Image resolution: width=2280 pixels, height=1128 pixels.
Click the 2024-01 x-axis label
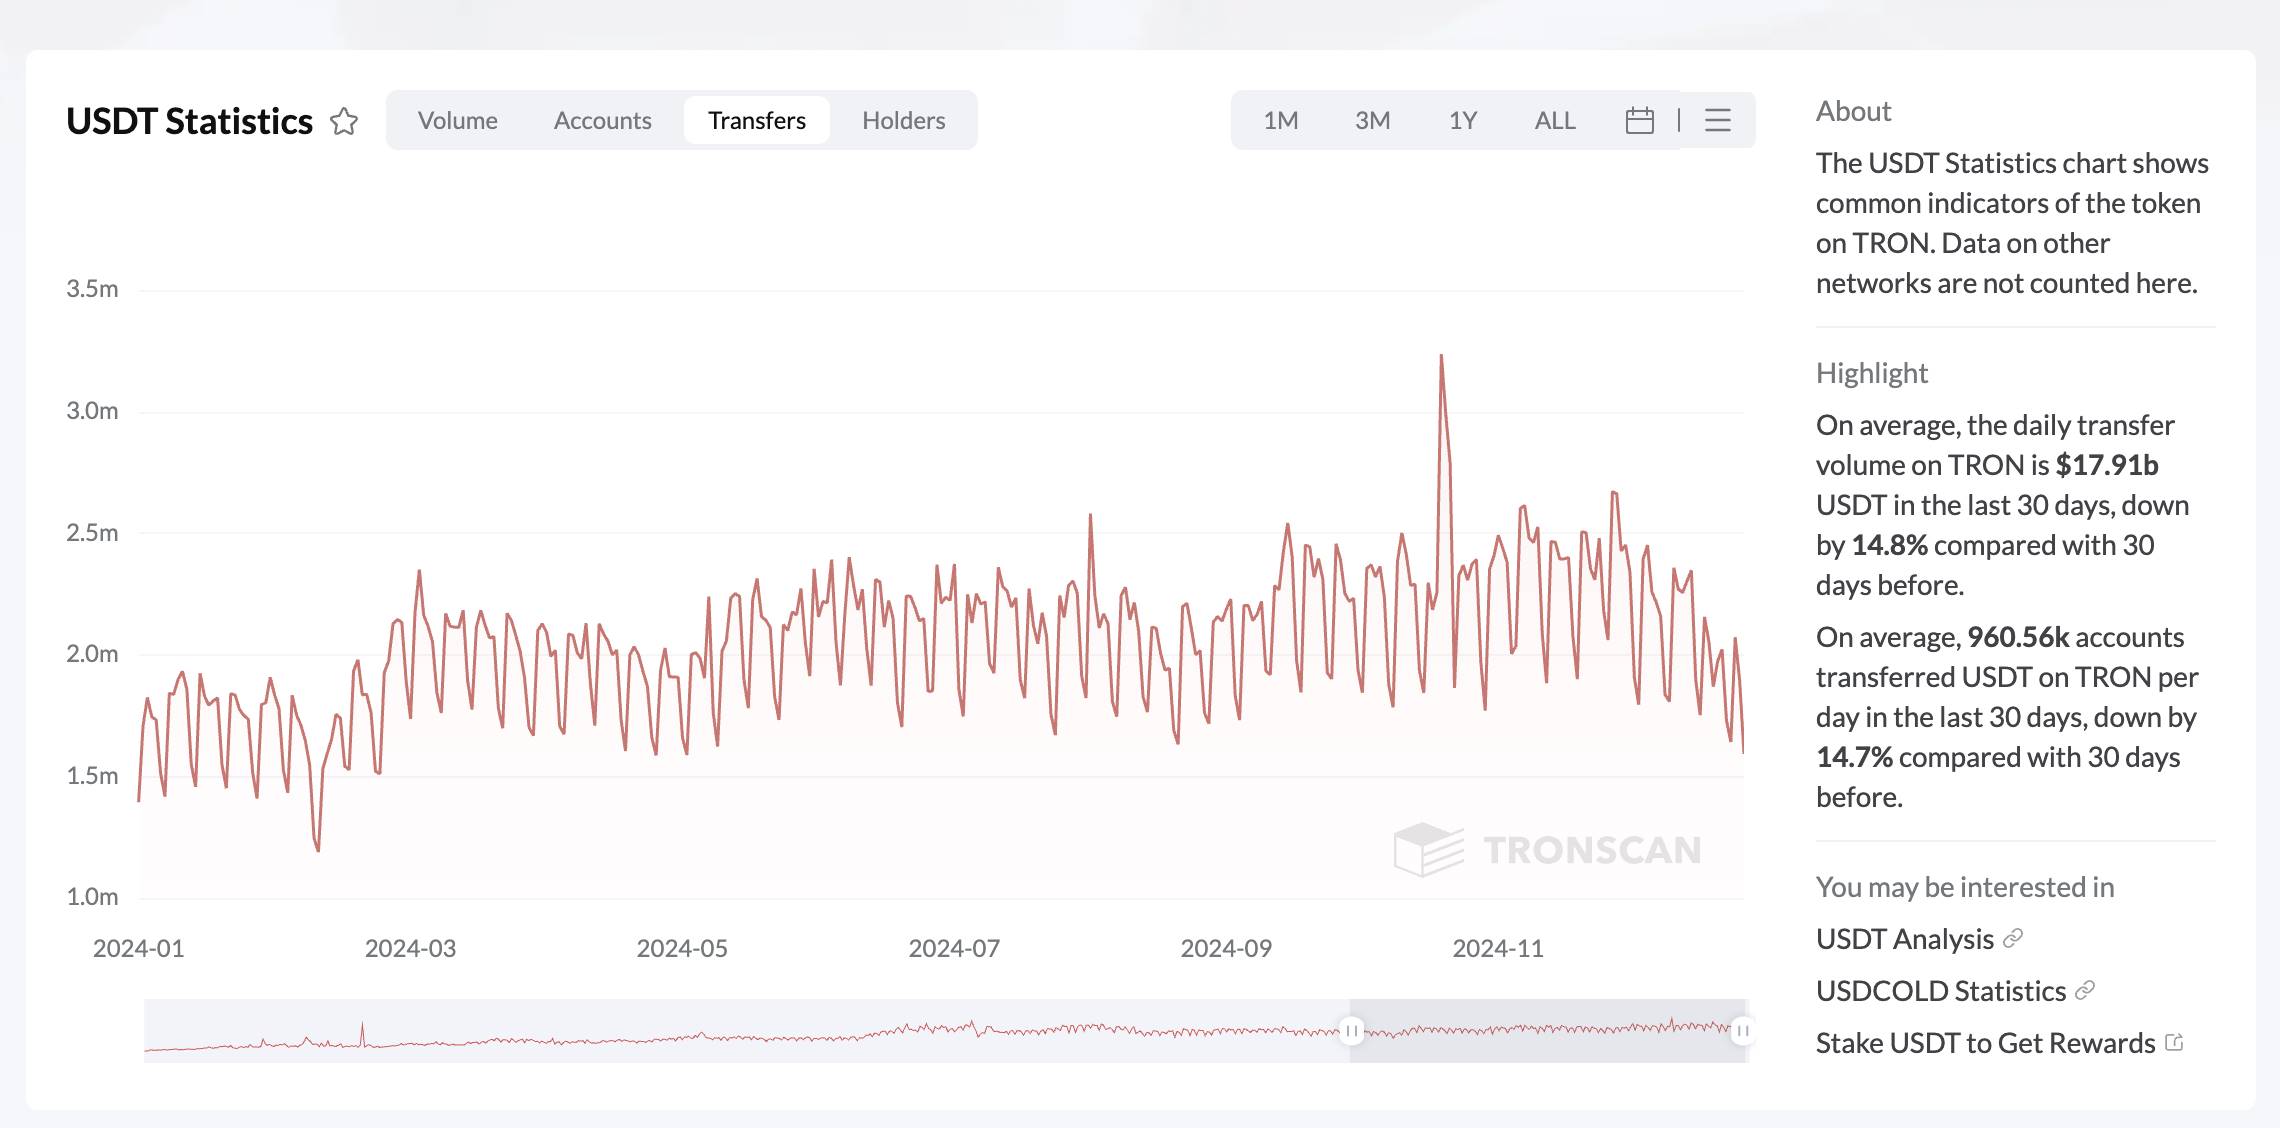(139, 948)
